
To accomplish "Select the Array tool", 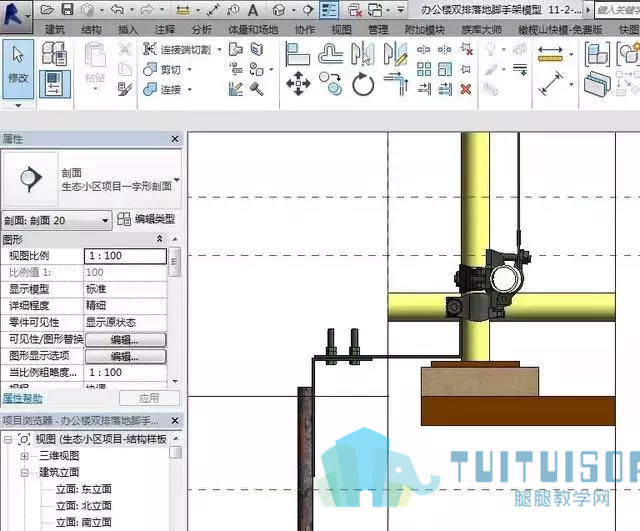I will tap(424, 69).
